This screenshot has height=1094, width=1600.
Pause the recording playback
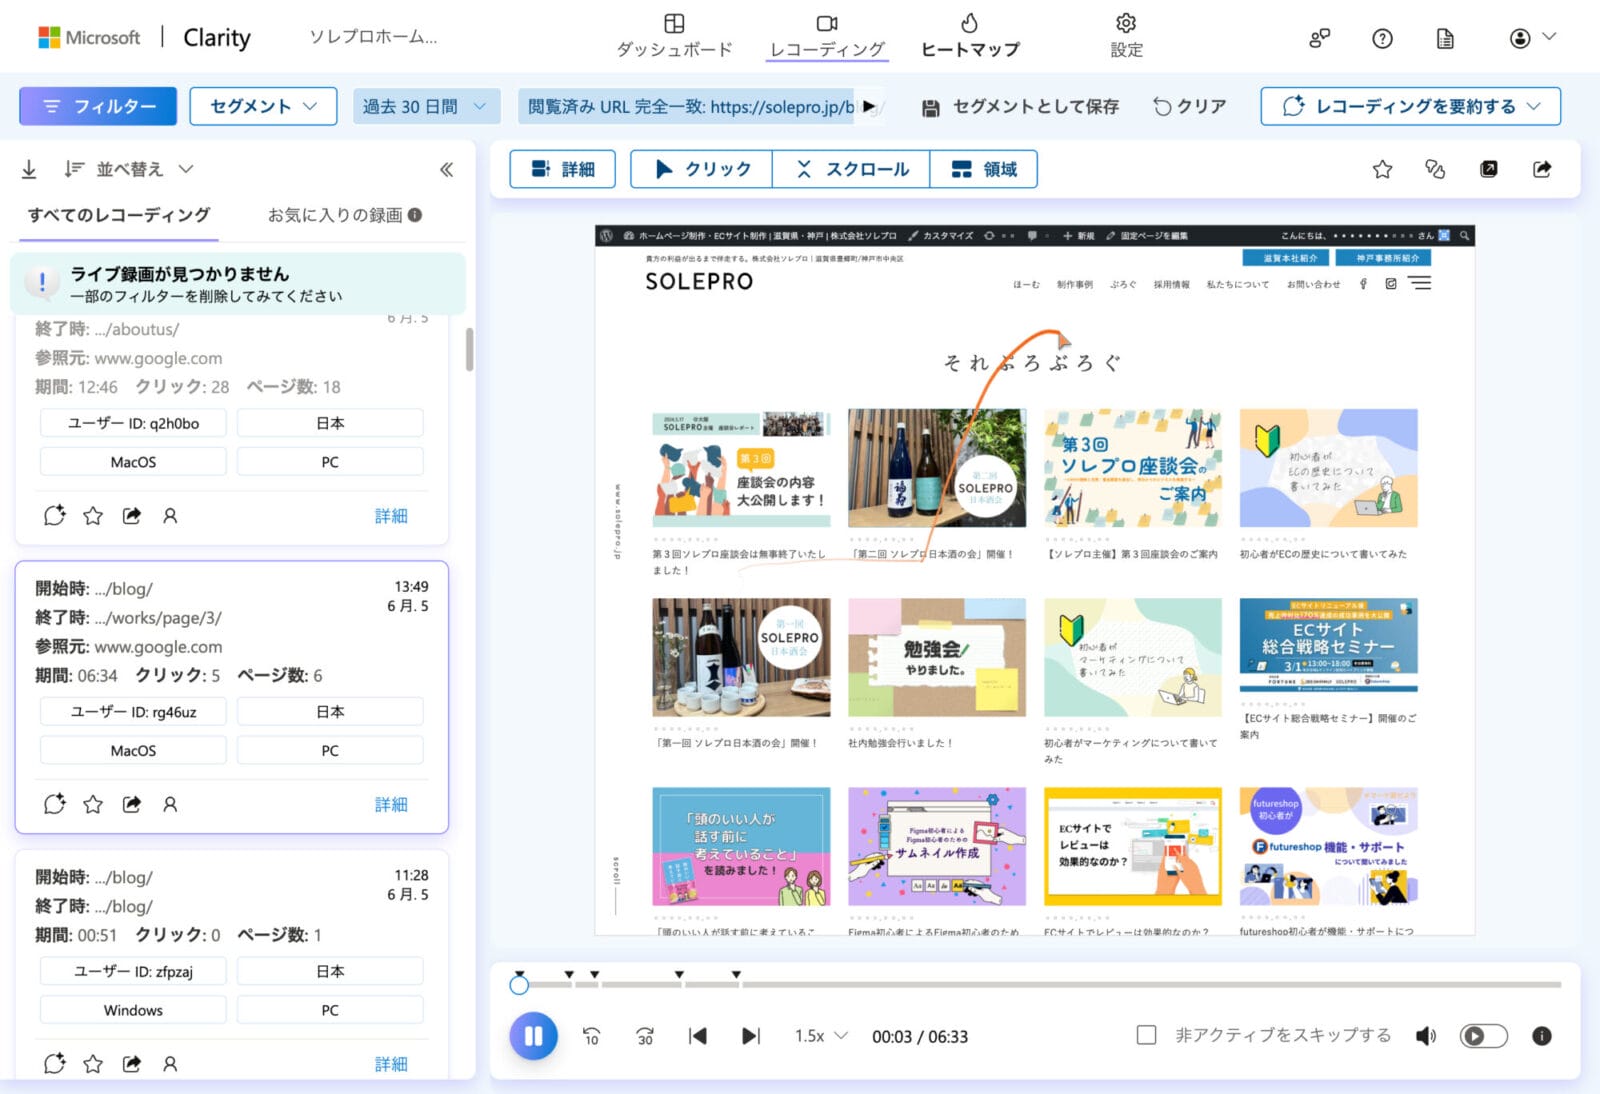click(x=533, y=1036)
